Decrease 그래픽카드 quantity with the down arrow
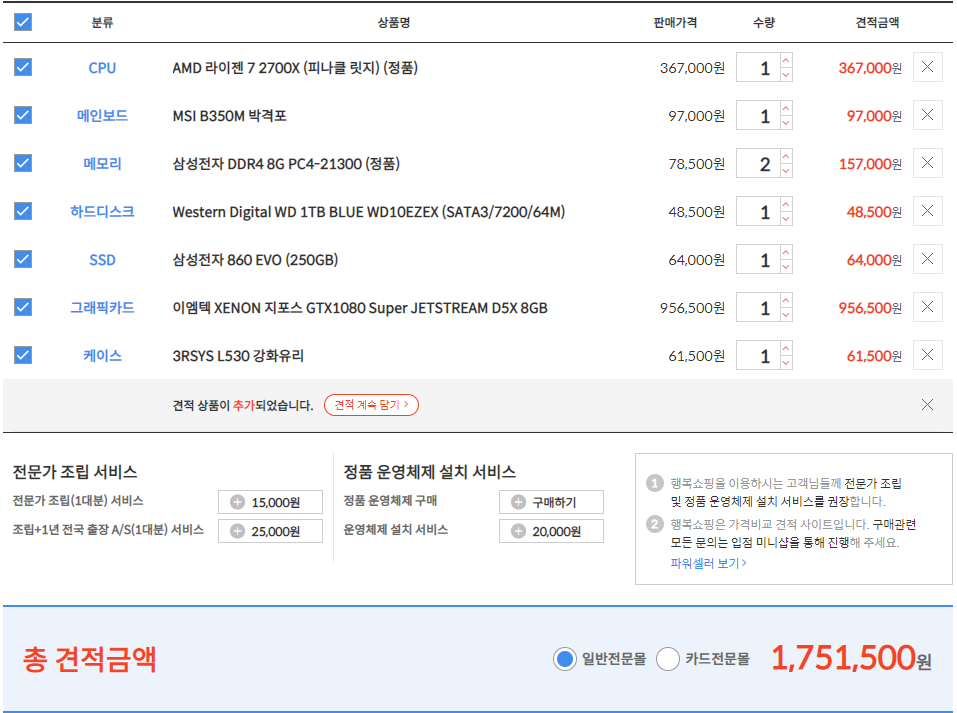The height and width of the screenshot is (713, 957). click(x=786, y=315)
